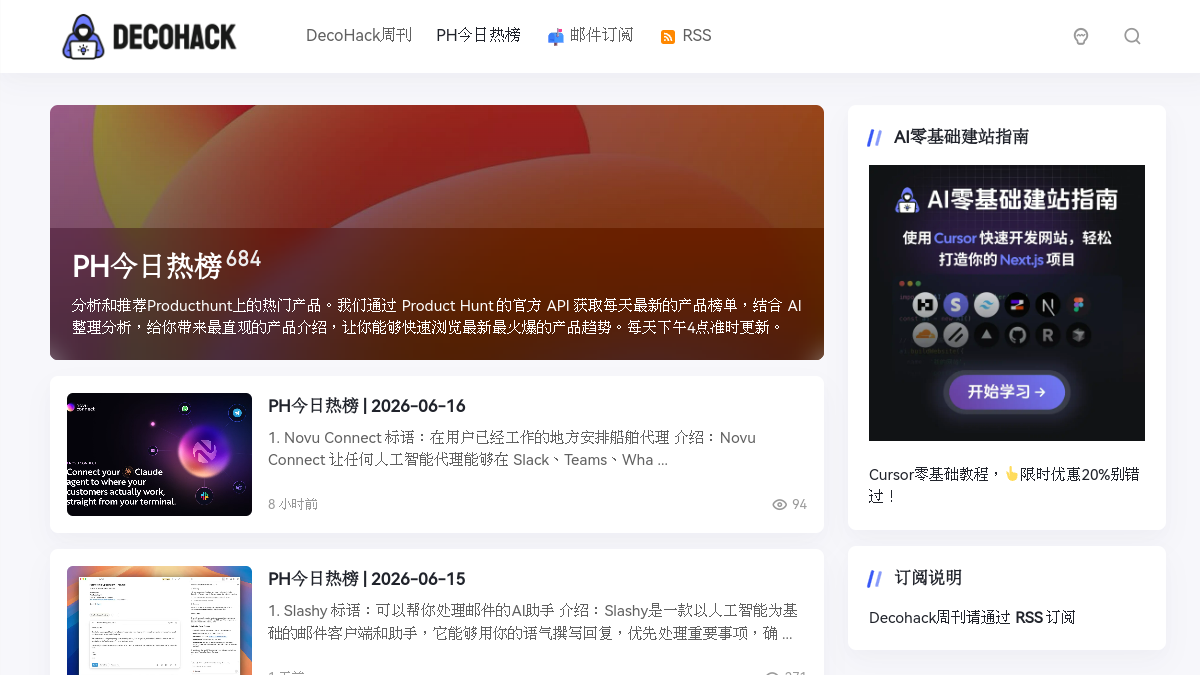This screenshot has width=1200, height=675.
Task: Open the PH今日热榜 | 2026-06-16 article title
Action: pyautogui.click(x=367, y=406)
